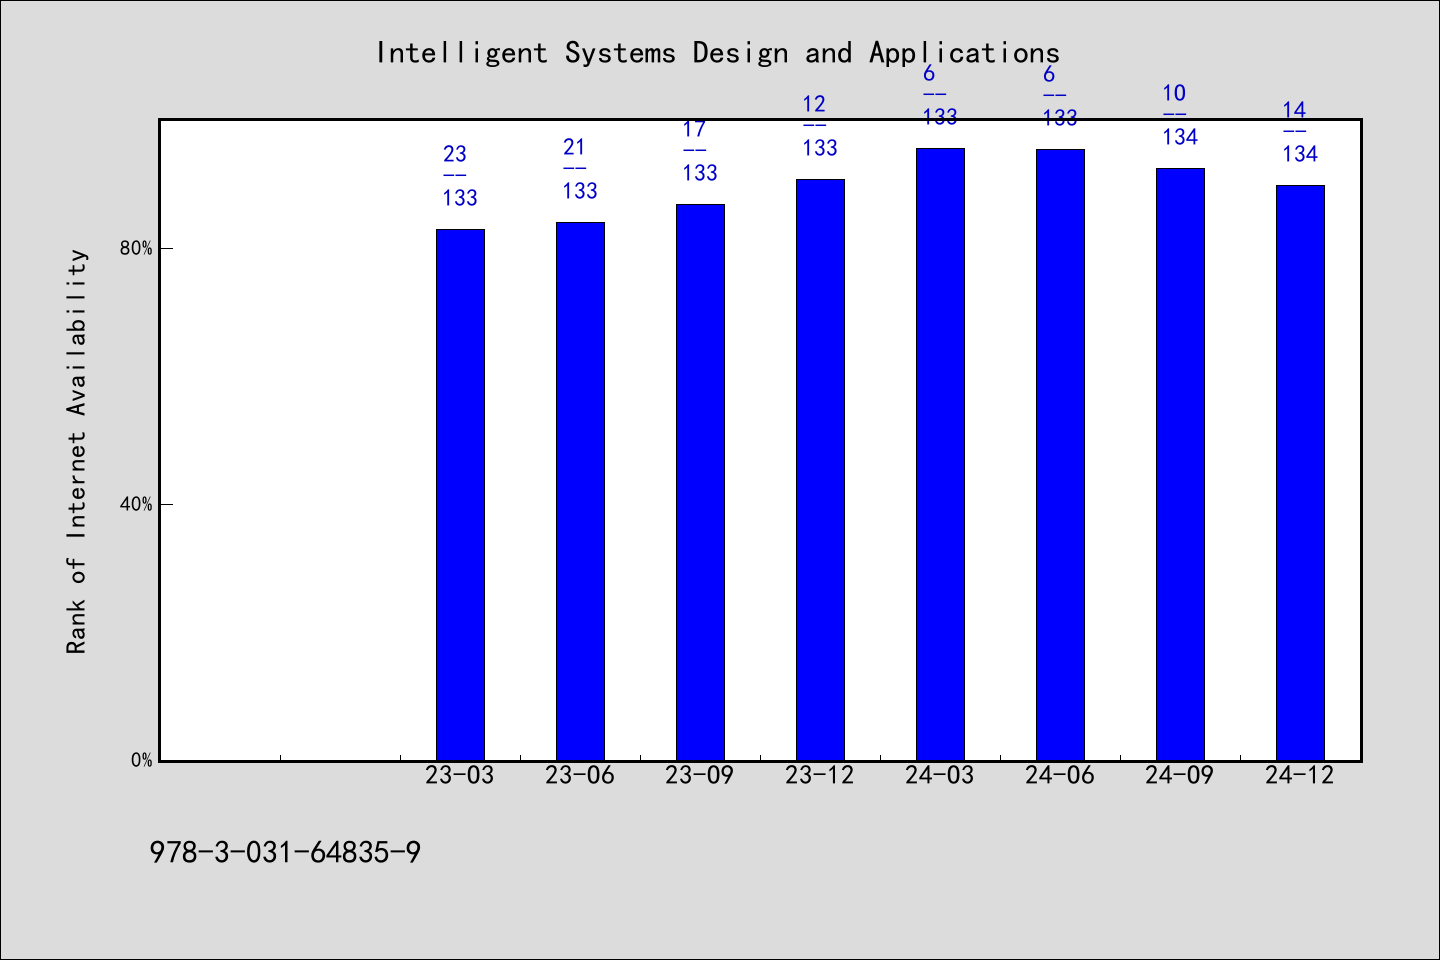Click the rank label 6/133 above the 24-06 bar

pos(1060,96)
